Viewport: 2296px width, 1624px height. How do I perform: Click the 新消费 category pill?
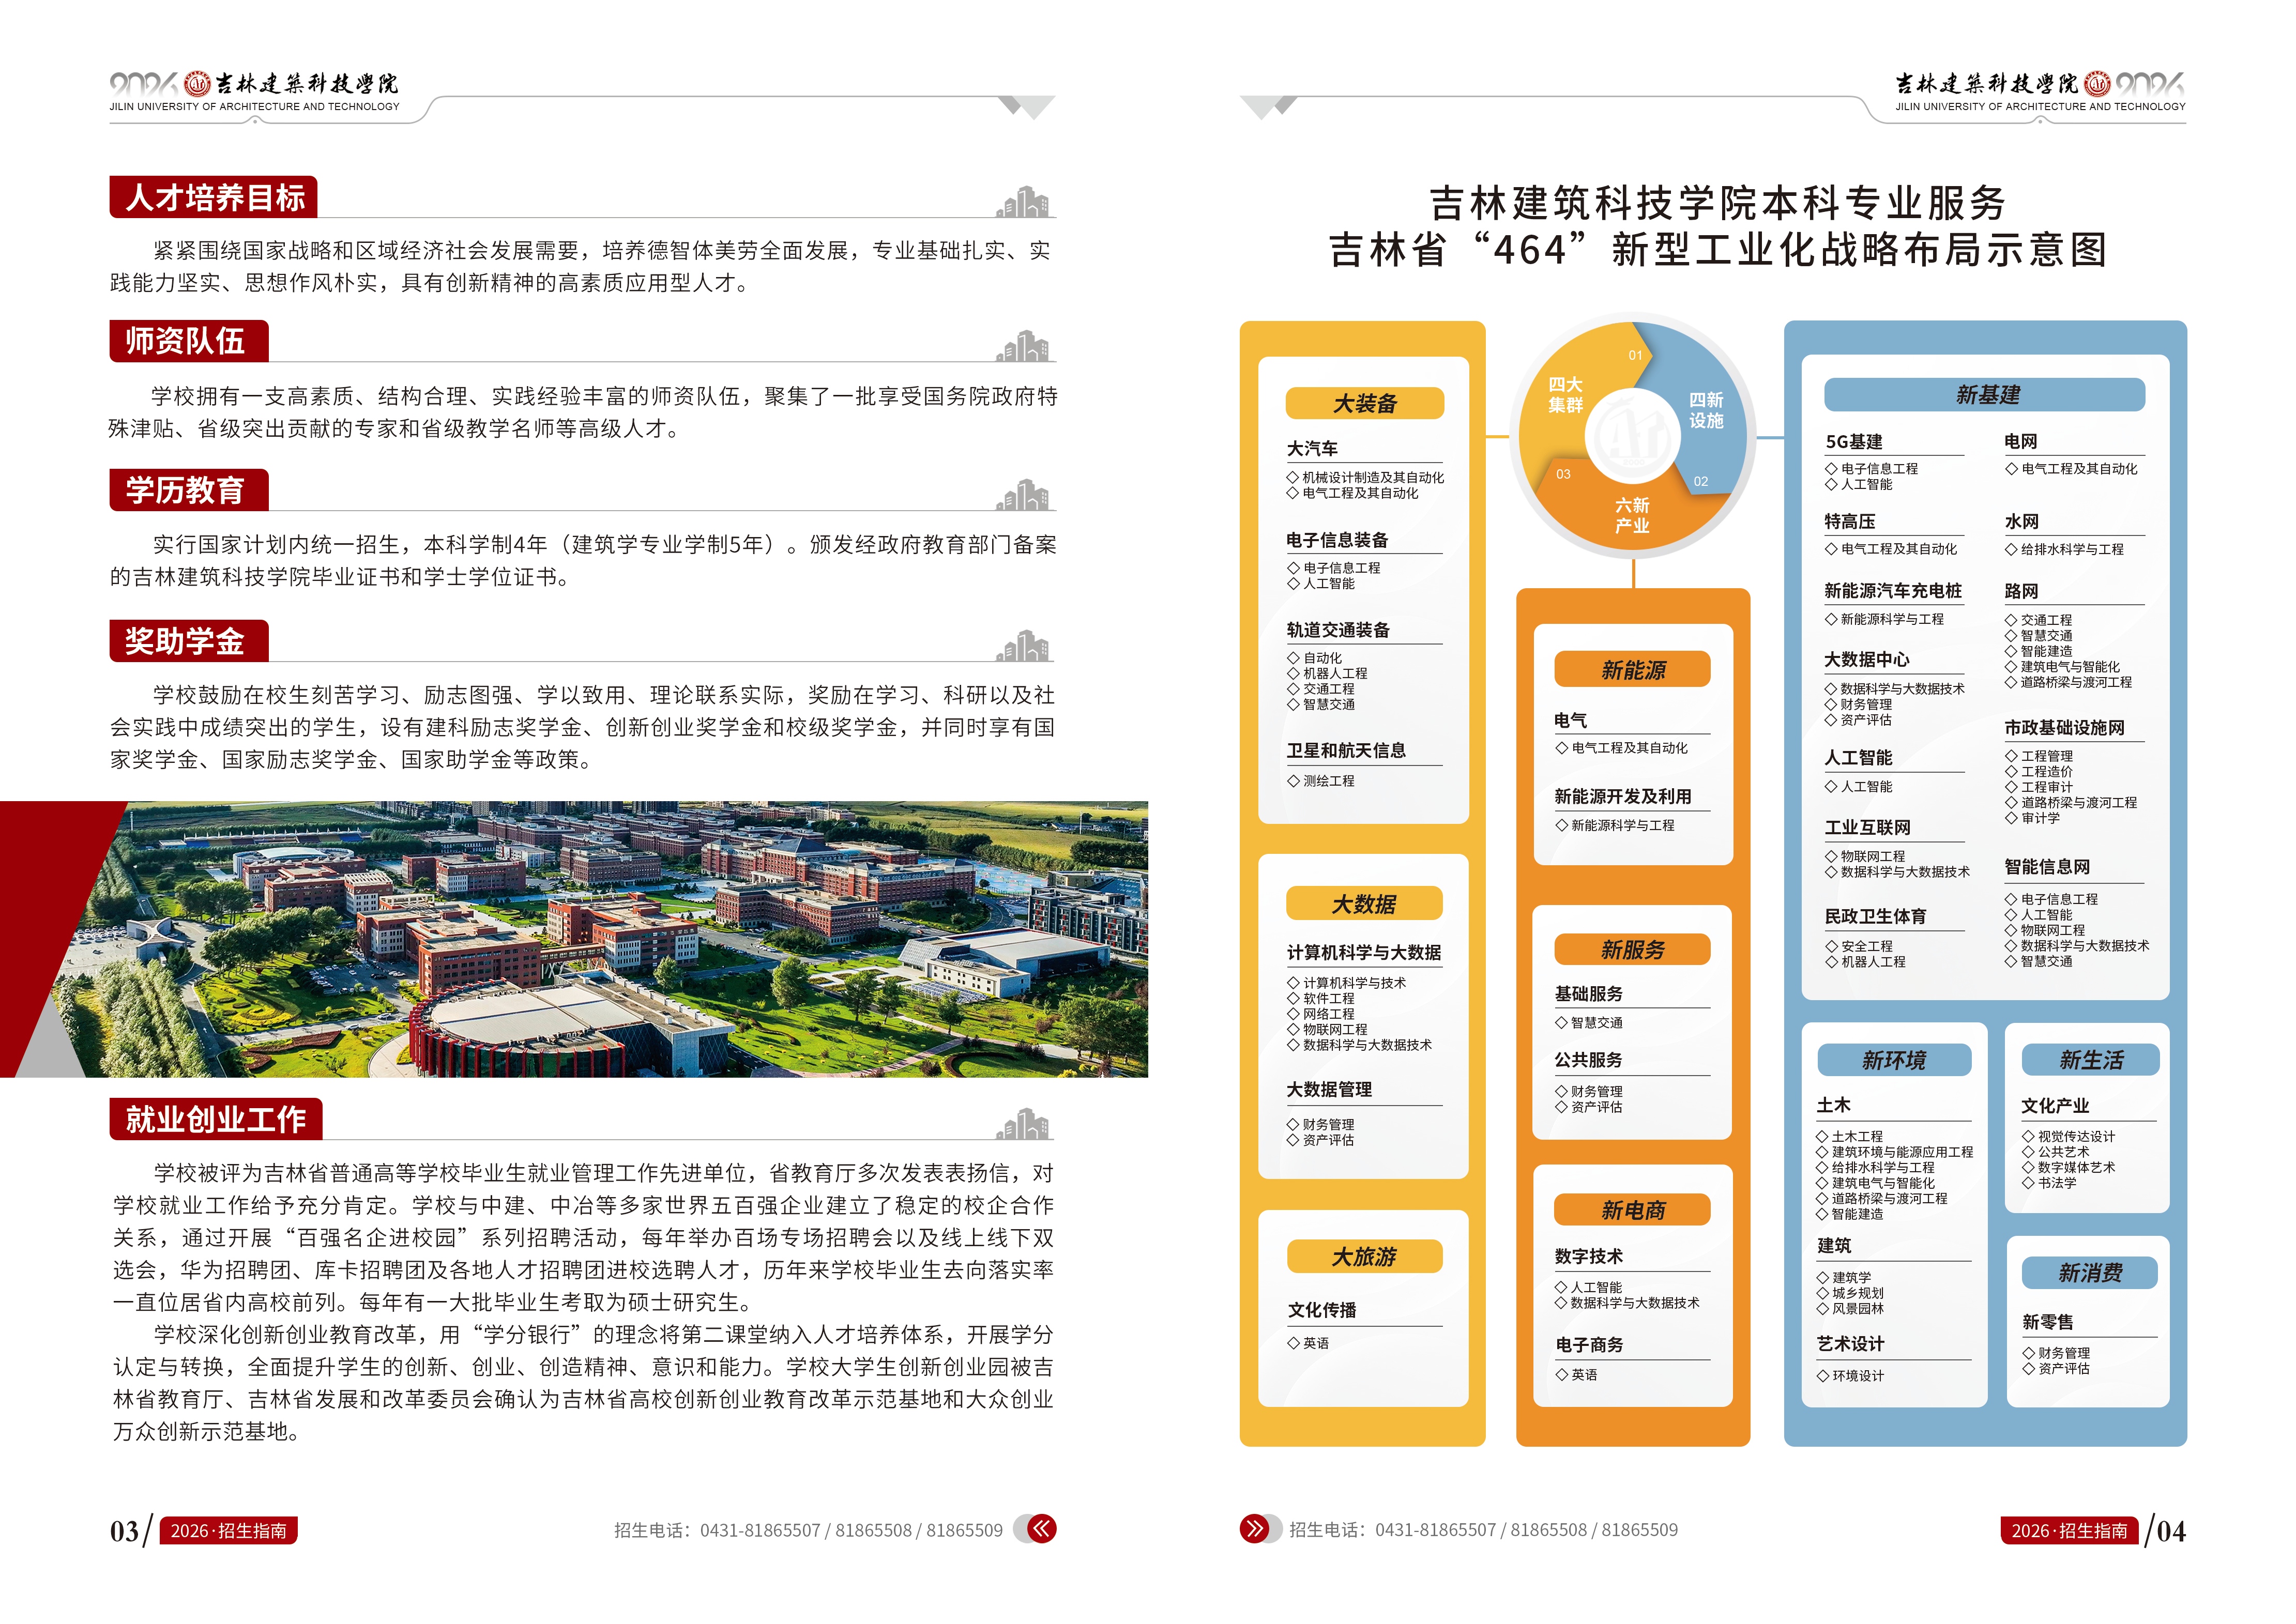coord(2090,1272)
